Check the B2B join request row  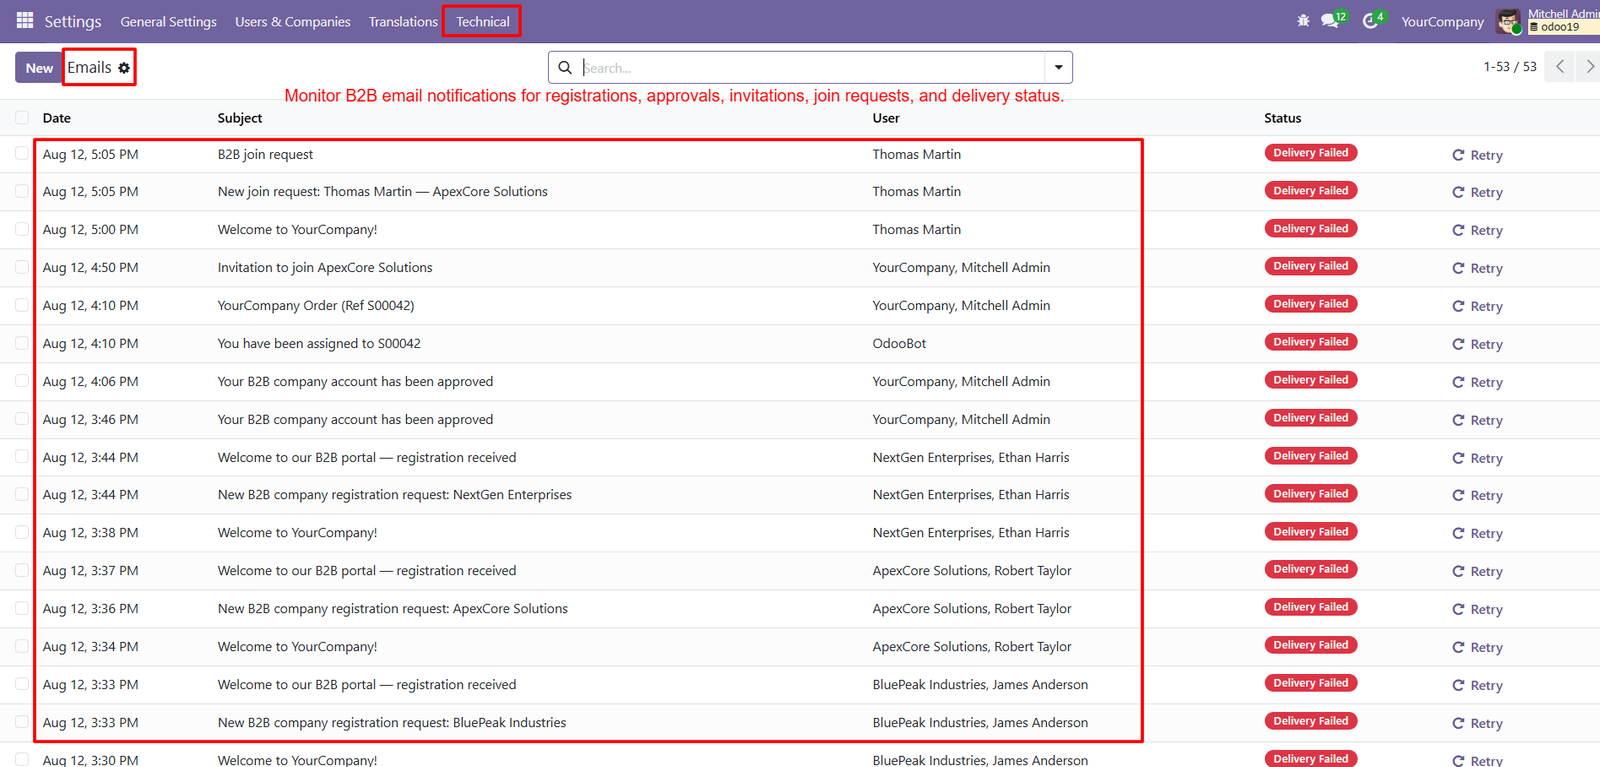pos(22,153)
